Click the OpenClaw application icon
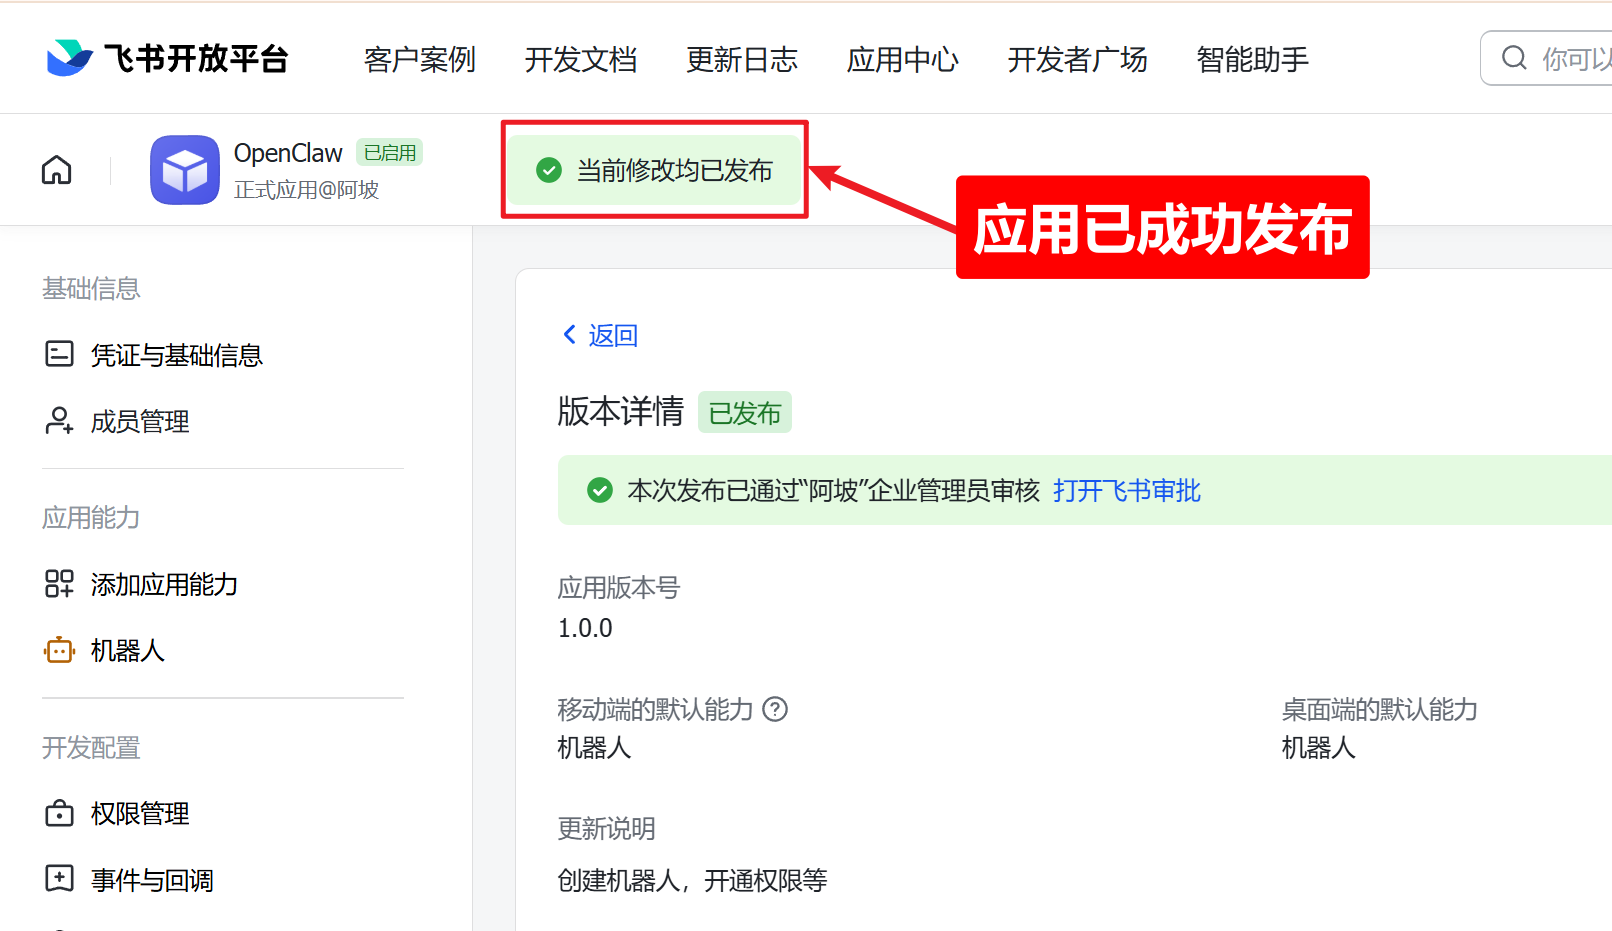Image resolution: width=1612 pixels, height=931 pixels. coord(184,169)
